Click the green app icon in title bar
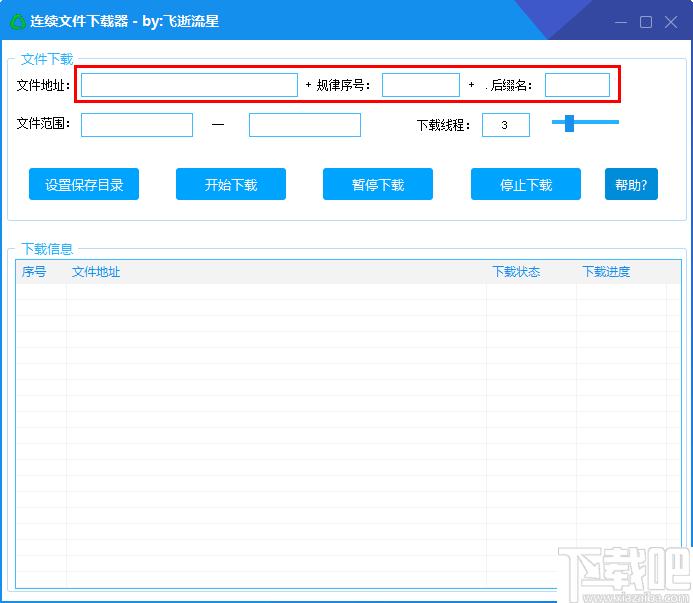Image resolution: width=693 pixels, height=603 pixels. (17, 21)
